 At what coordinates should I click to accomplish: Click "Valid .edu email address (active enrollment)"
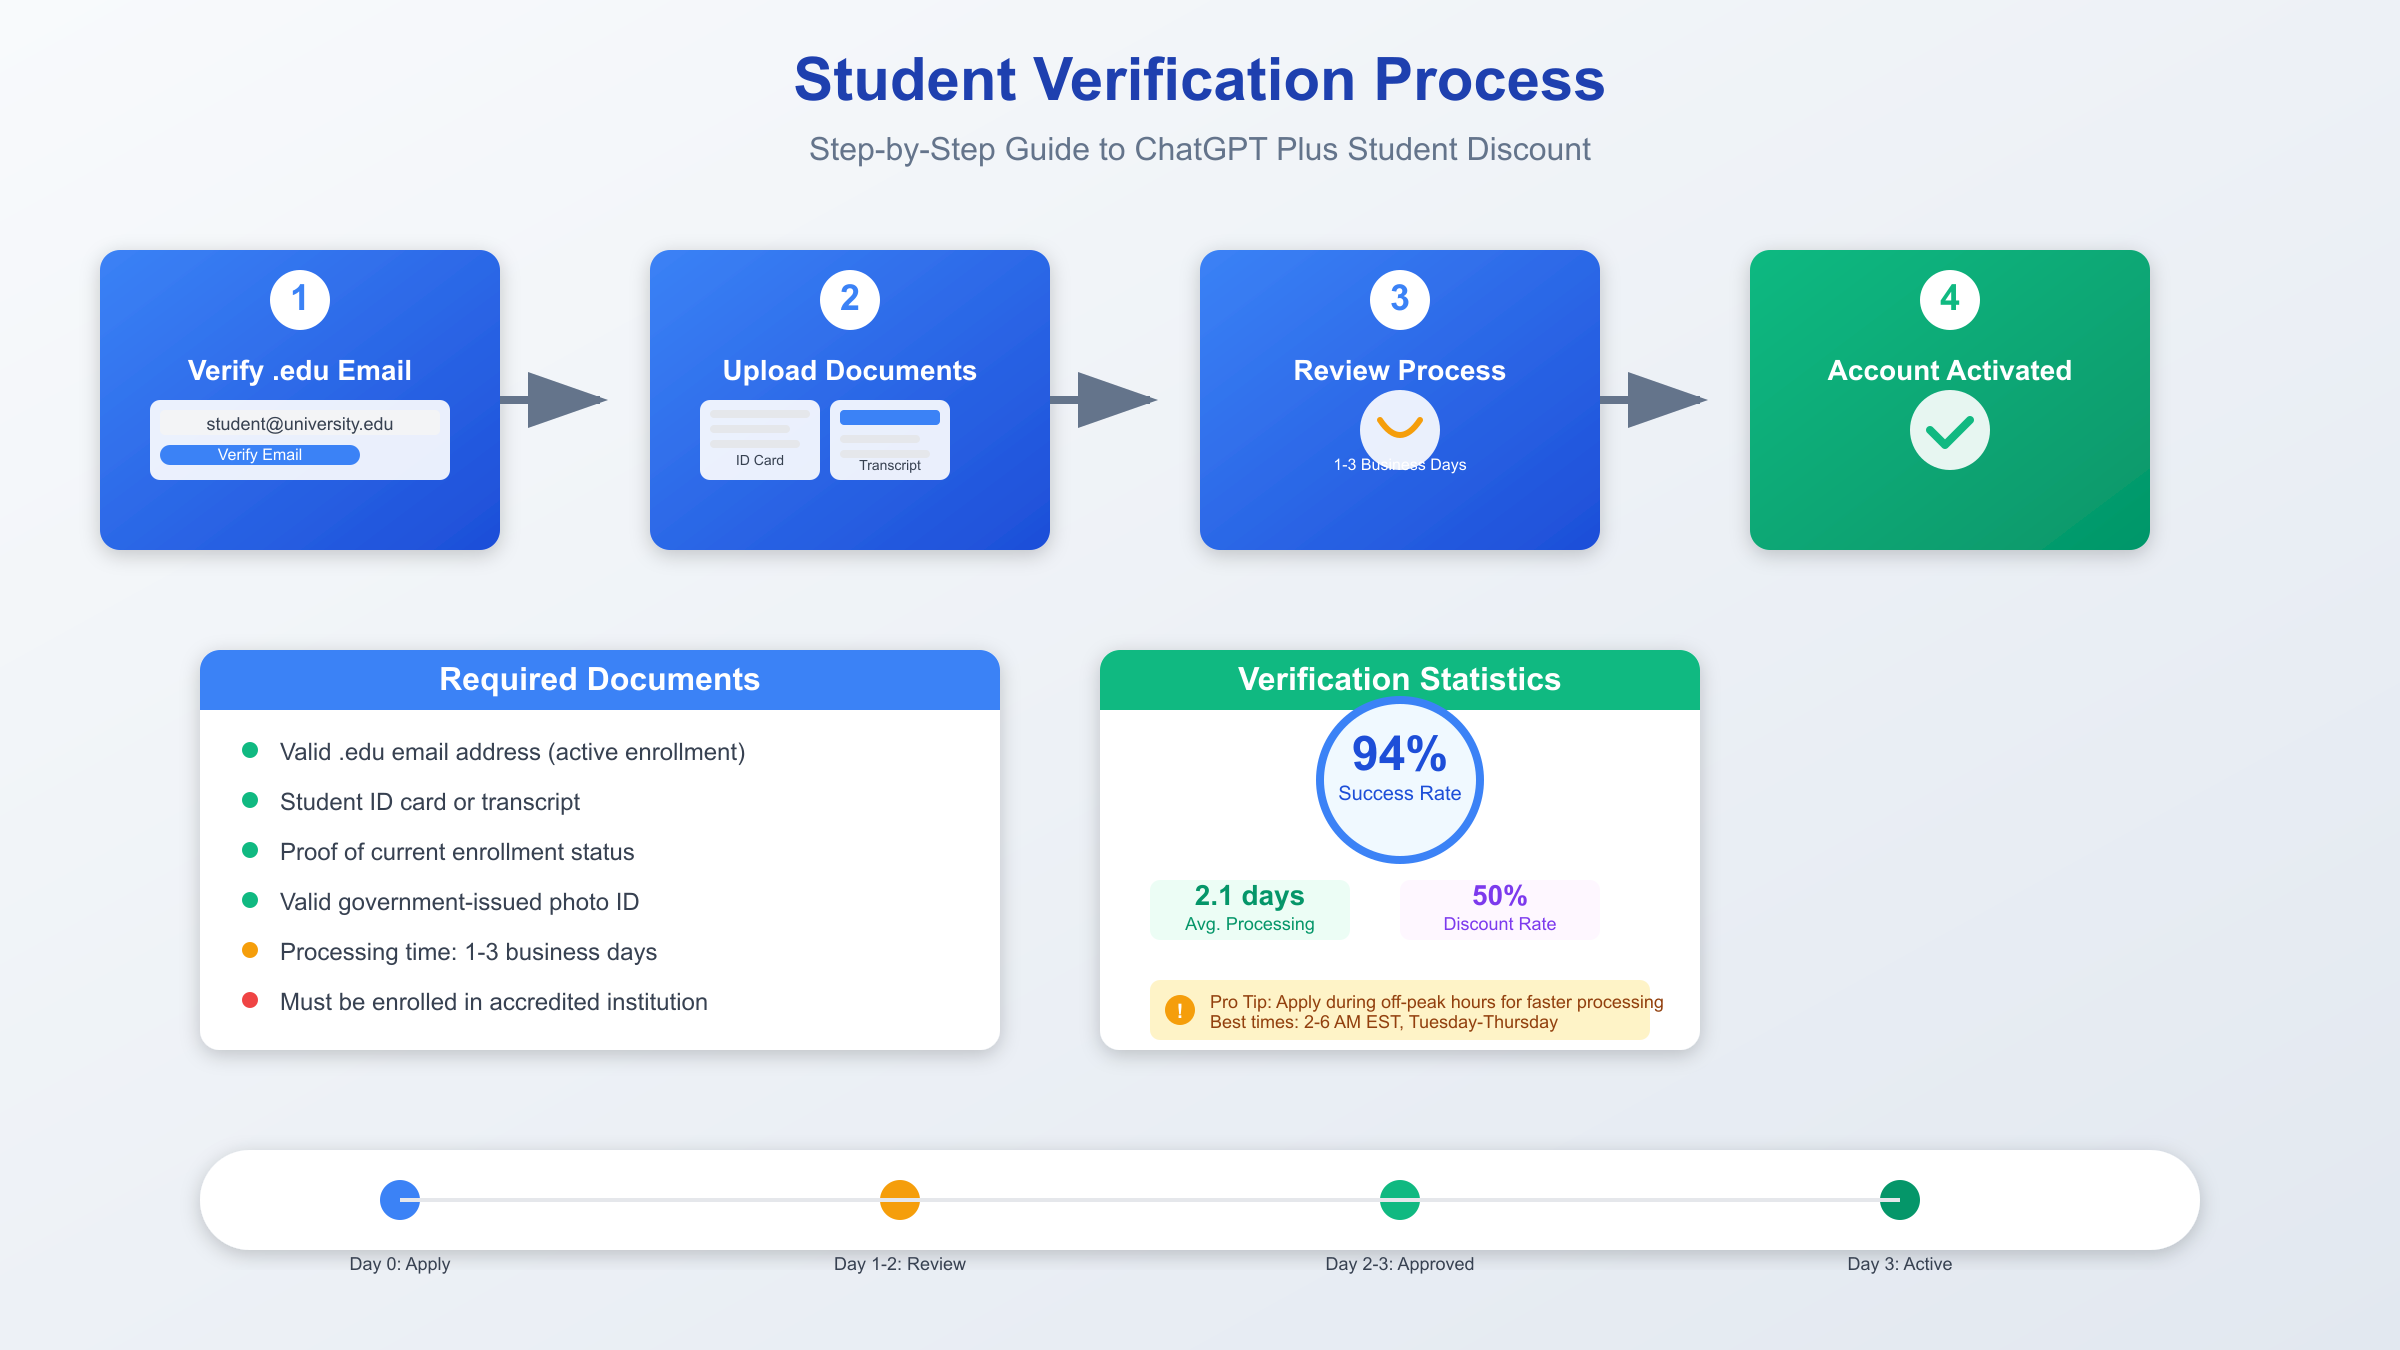pos(513,752)
